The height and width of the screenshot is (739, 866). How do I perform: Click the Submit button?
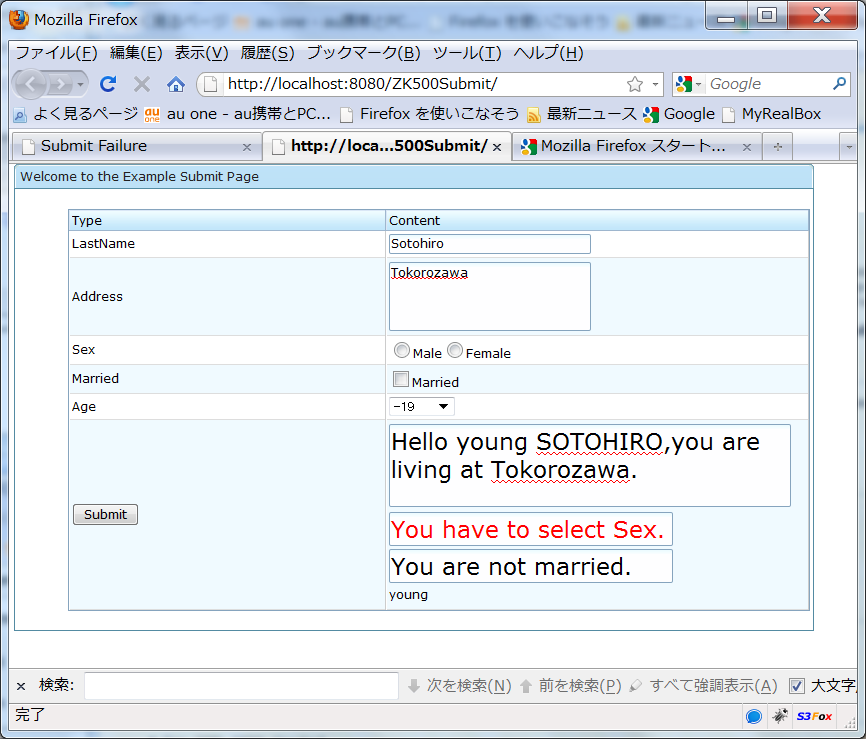(x=105, y=515)
